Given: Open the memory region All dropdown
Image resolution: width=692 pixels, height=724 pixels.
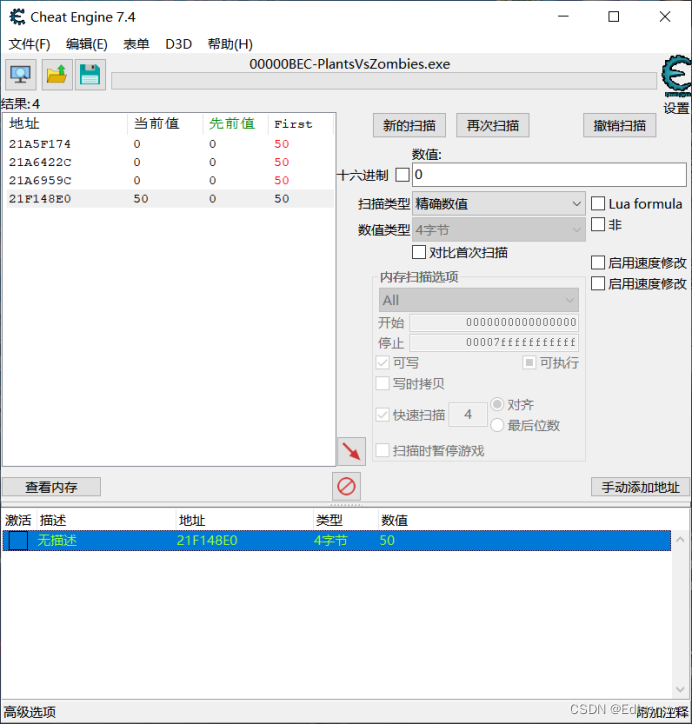Looking at the screenshot, I should pos(479,300).
